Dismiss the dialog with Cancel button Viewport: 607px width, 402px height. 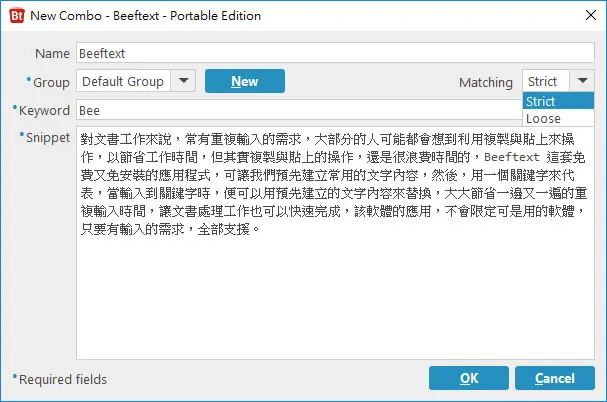555,378
